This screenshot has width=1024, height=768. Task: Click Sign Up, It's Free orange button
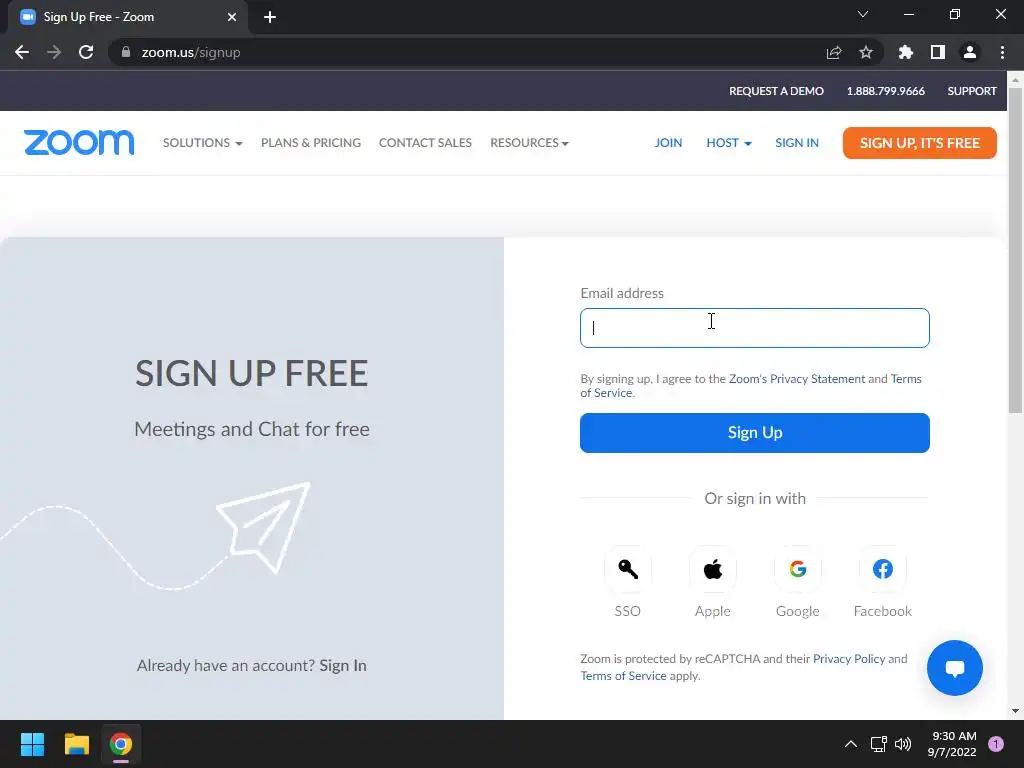920,143
